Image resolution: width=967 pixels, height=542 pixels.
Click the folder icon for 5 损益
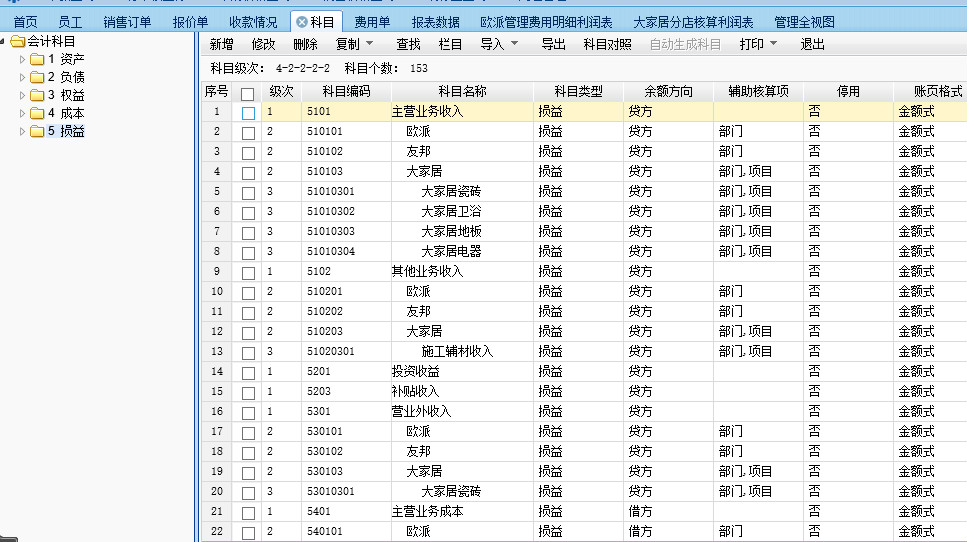(x=37, y=131)
